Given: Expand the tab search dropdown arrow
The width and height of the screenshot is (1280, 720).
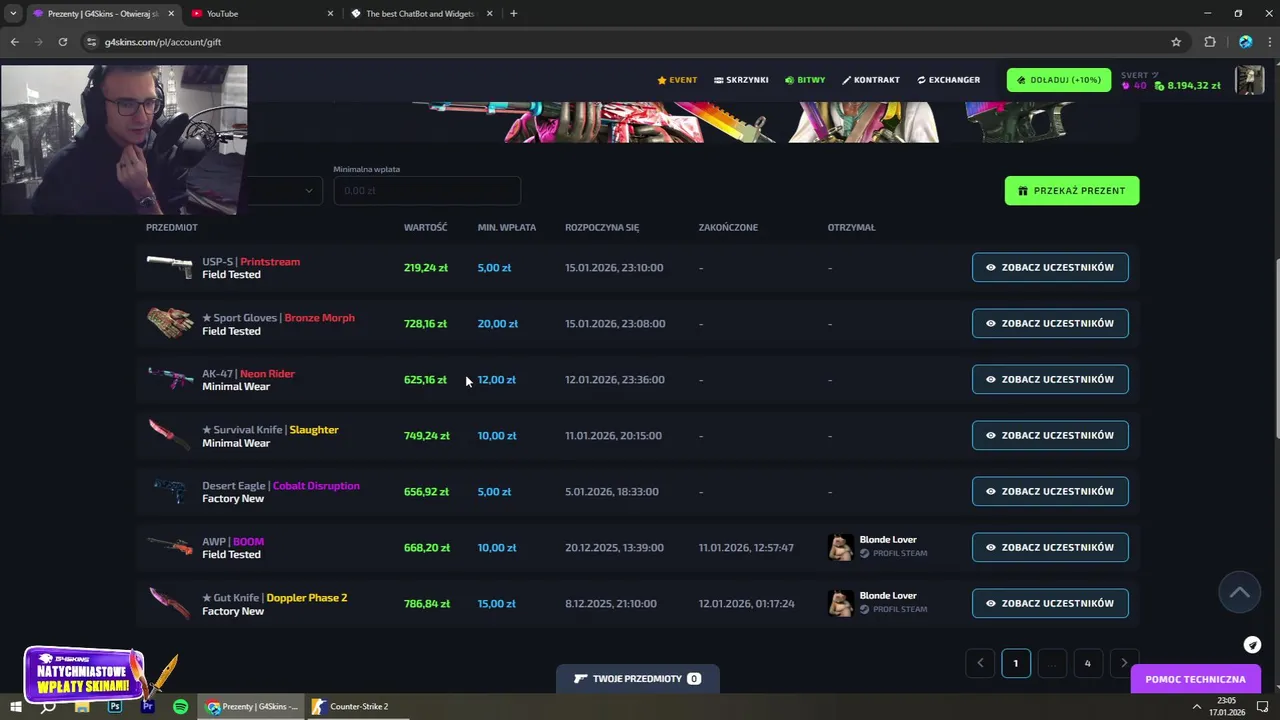Looking at the screenshot, I should tap(13, 14).
